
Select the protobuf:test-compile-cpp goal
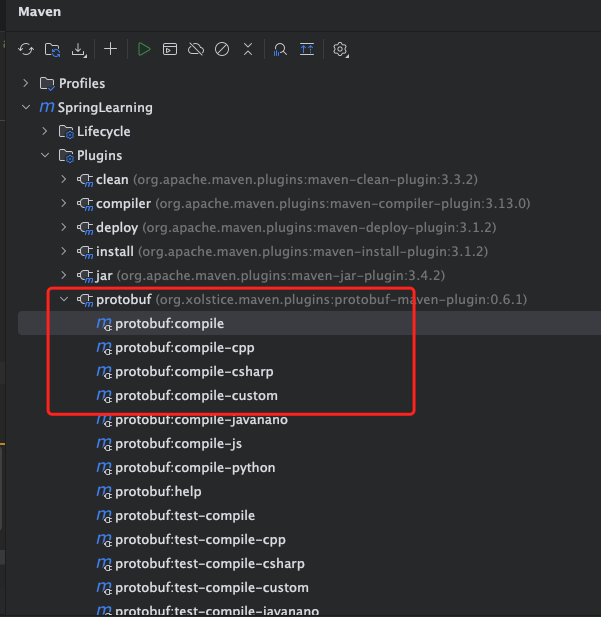point(200,540)
